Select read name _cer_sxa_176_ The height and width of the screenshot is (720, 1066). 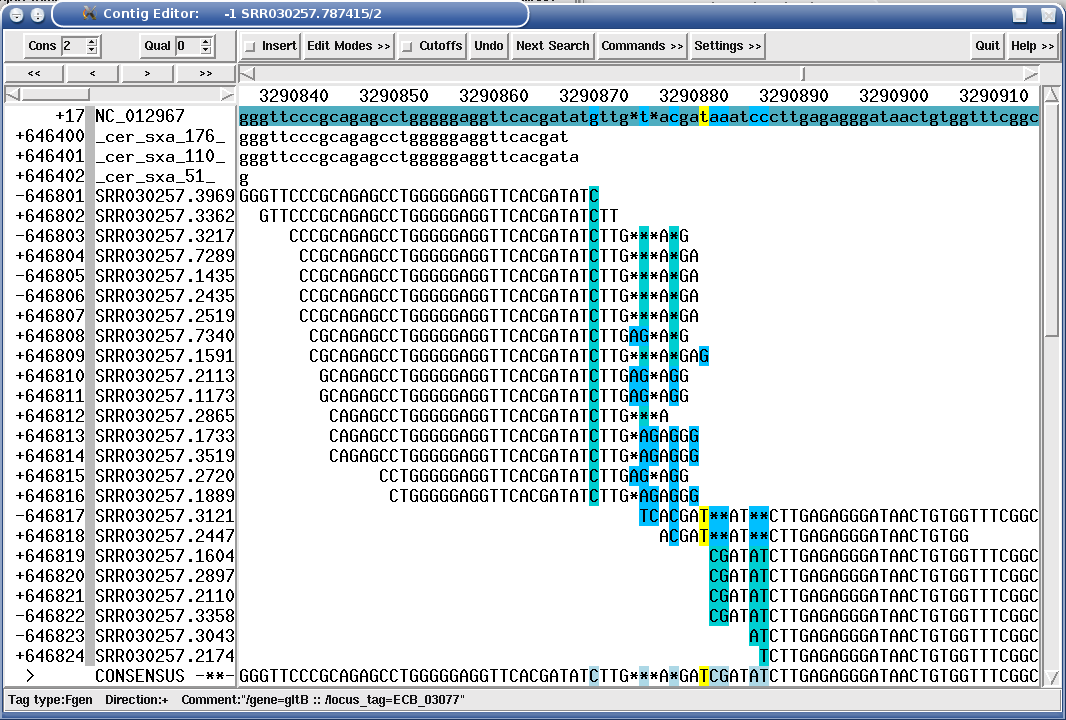[160, 136]
